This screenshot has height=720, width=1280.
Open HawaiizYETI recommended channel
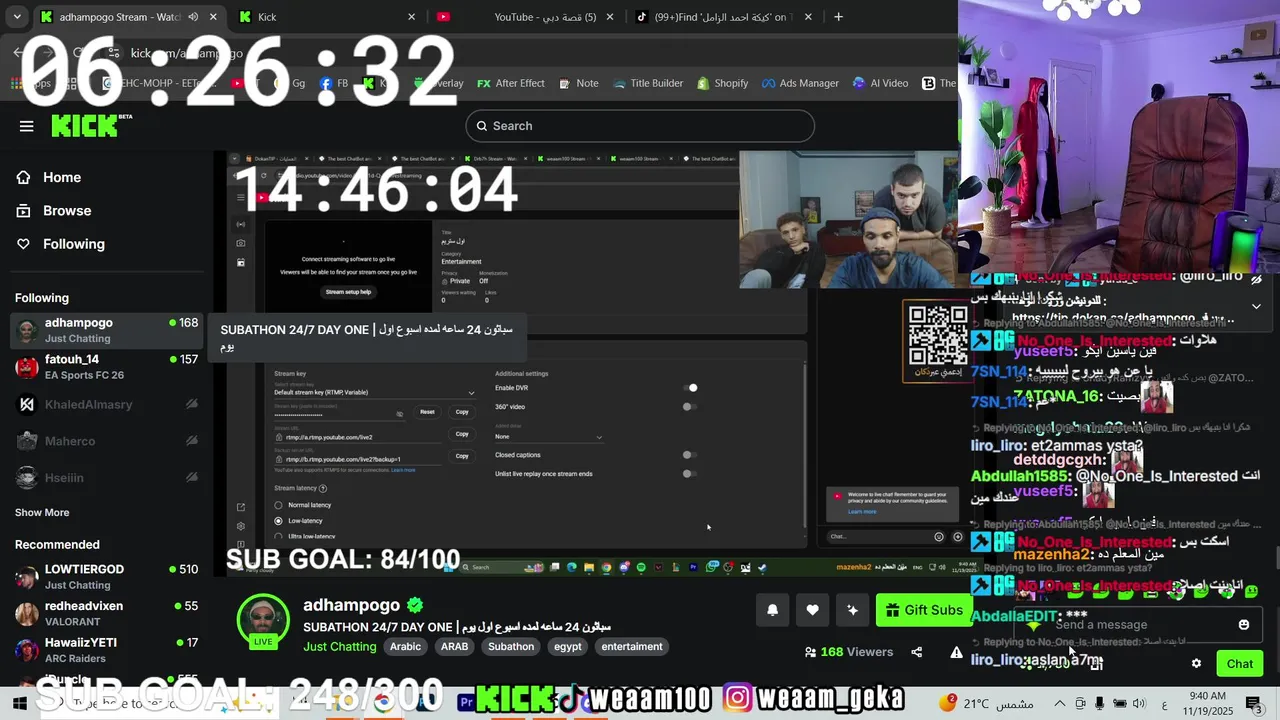tap(107, 650)
